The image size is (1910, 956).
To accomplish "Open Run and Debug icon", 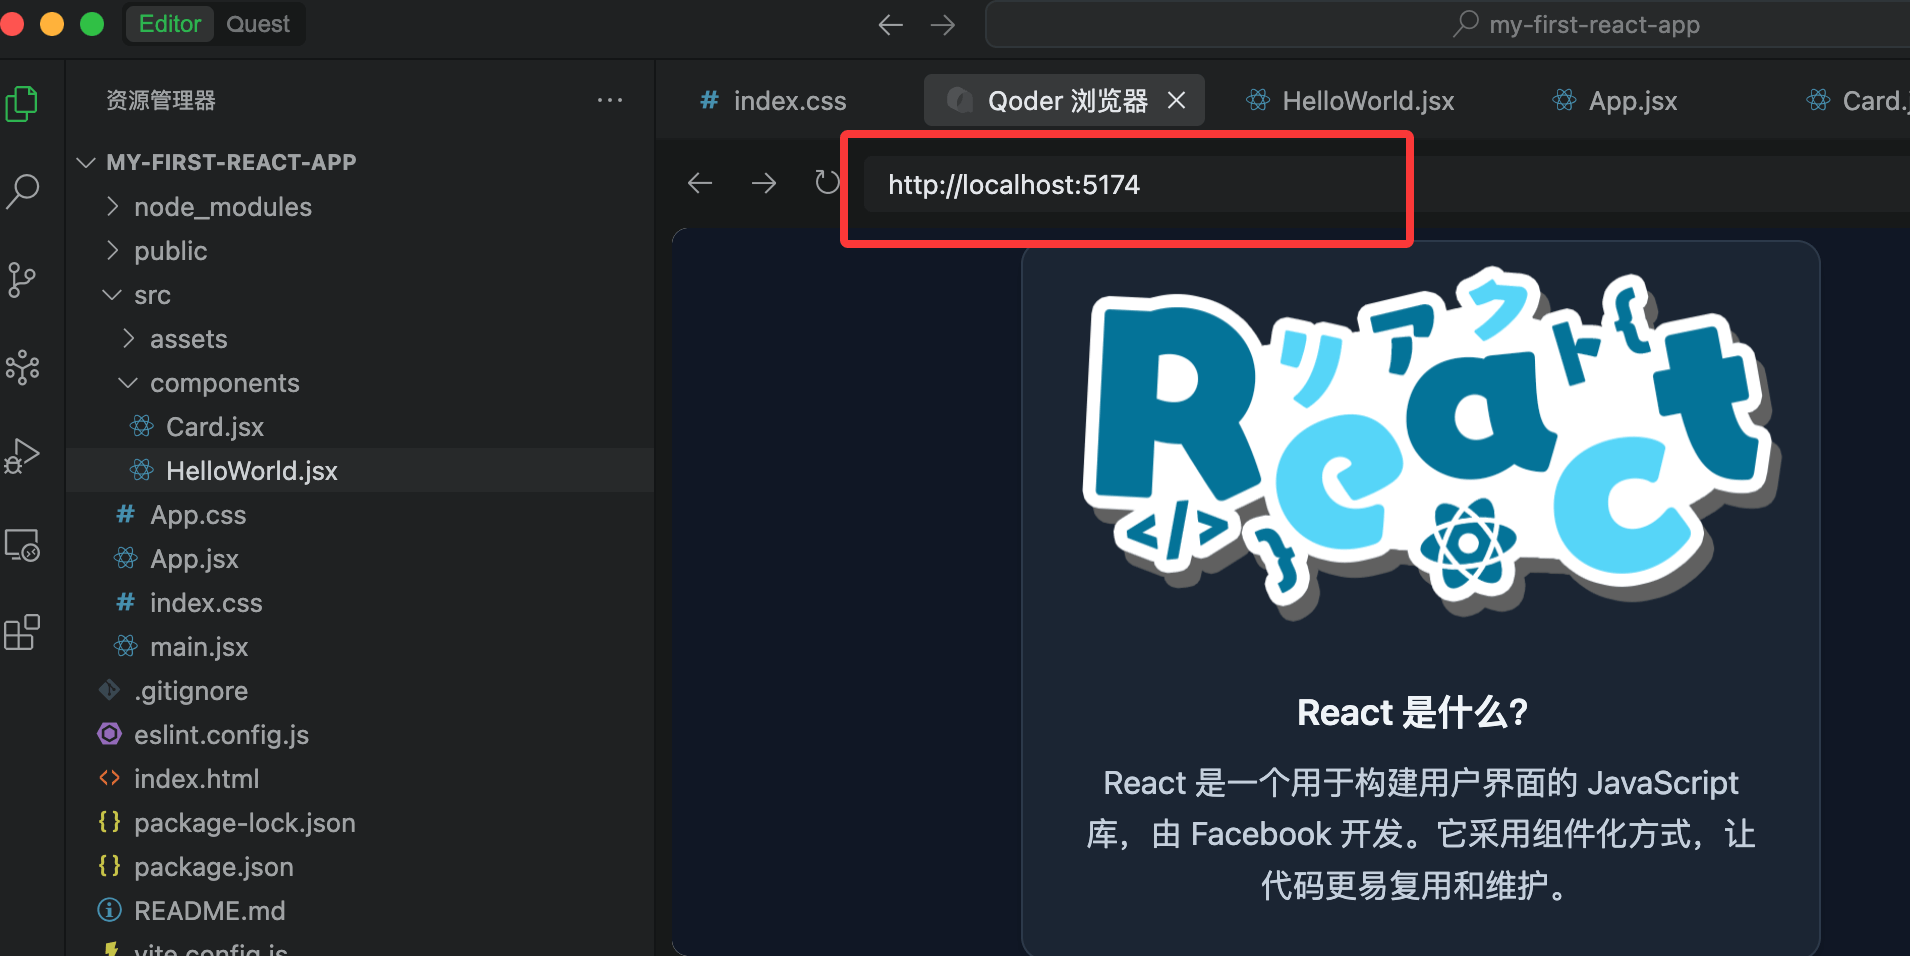I will pyautogui.click(x=22, y=456).
